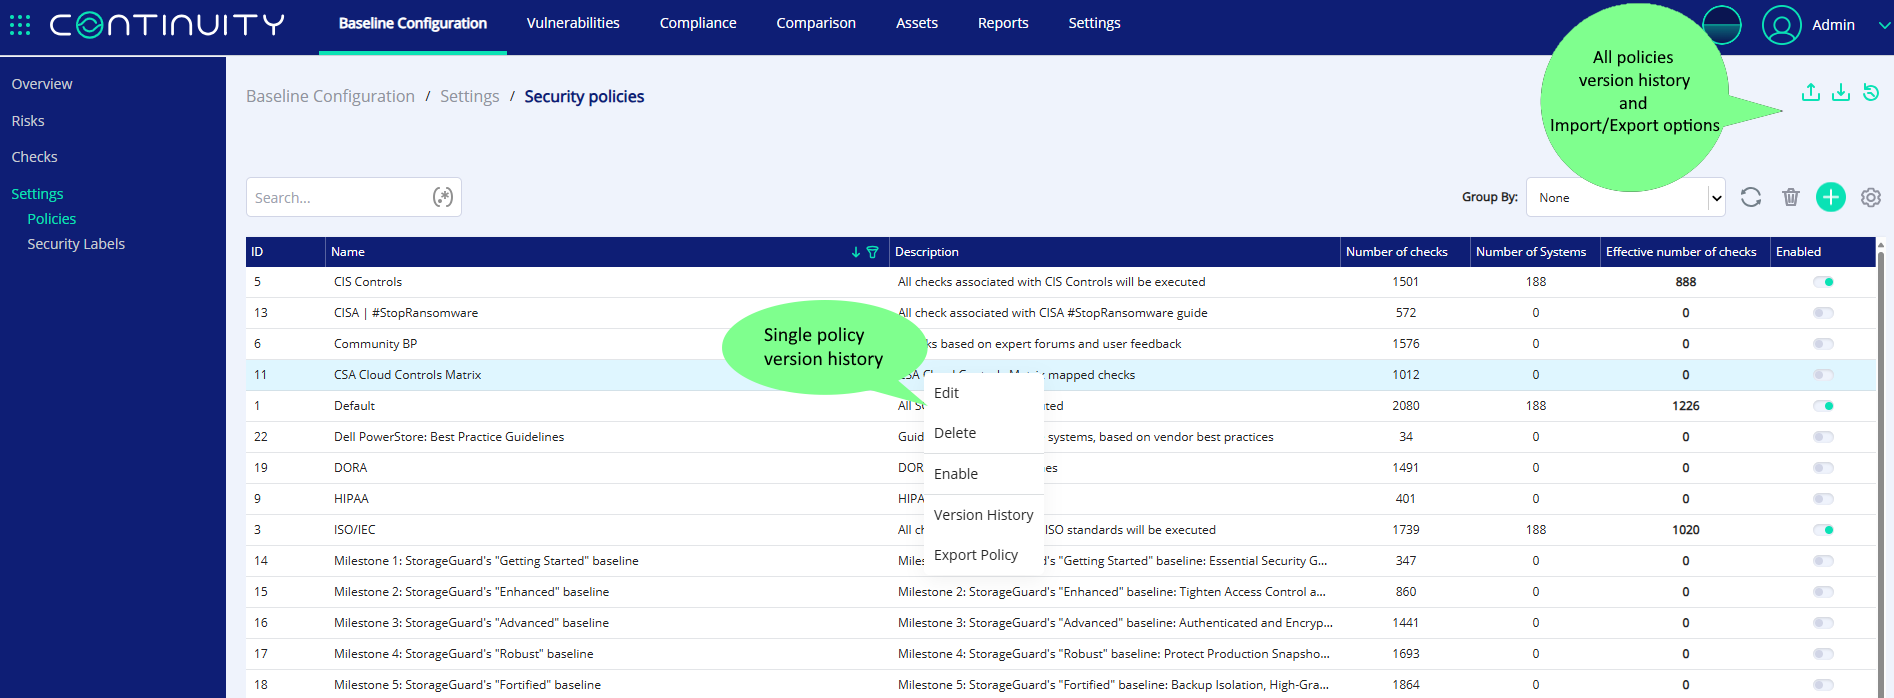This screenshot has width=1894, height=698.
Task: Enable the HIPAA policy toggle
Action: 1823,499
